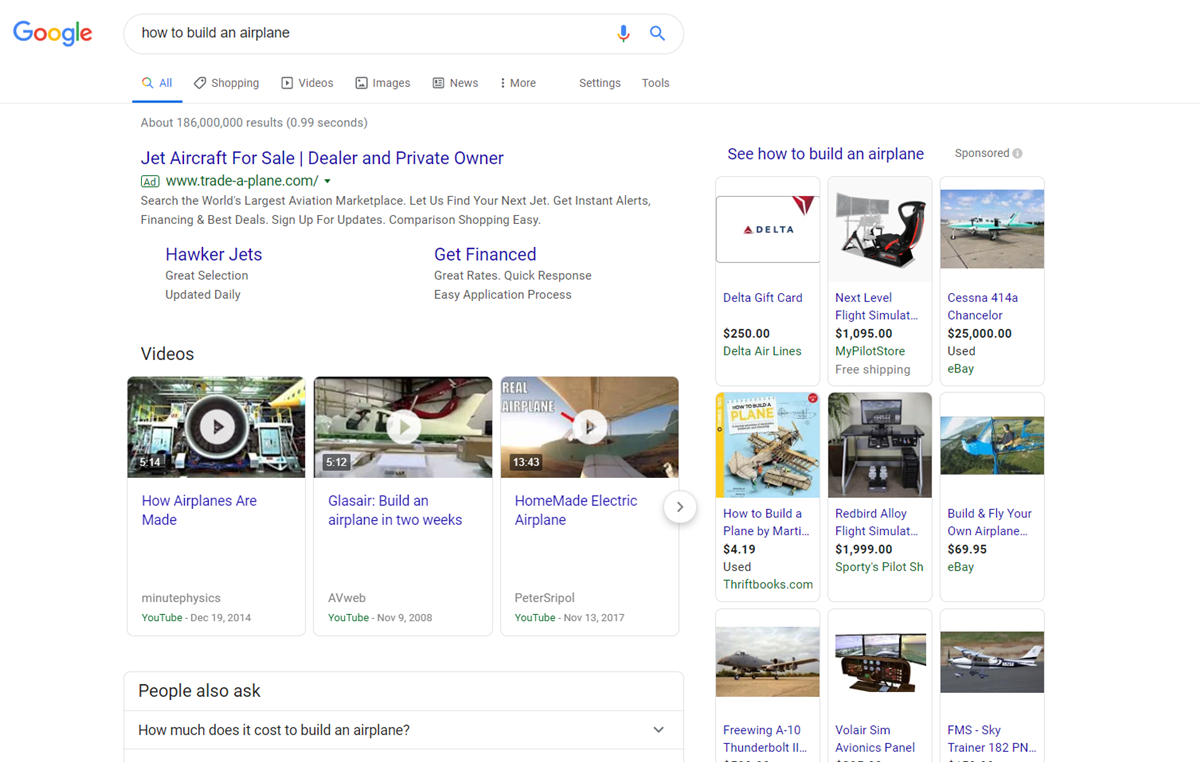Click minutephysics channel name
Viewport: 1200px width, 762px height.
click(181, 598)
